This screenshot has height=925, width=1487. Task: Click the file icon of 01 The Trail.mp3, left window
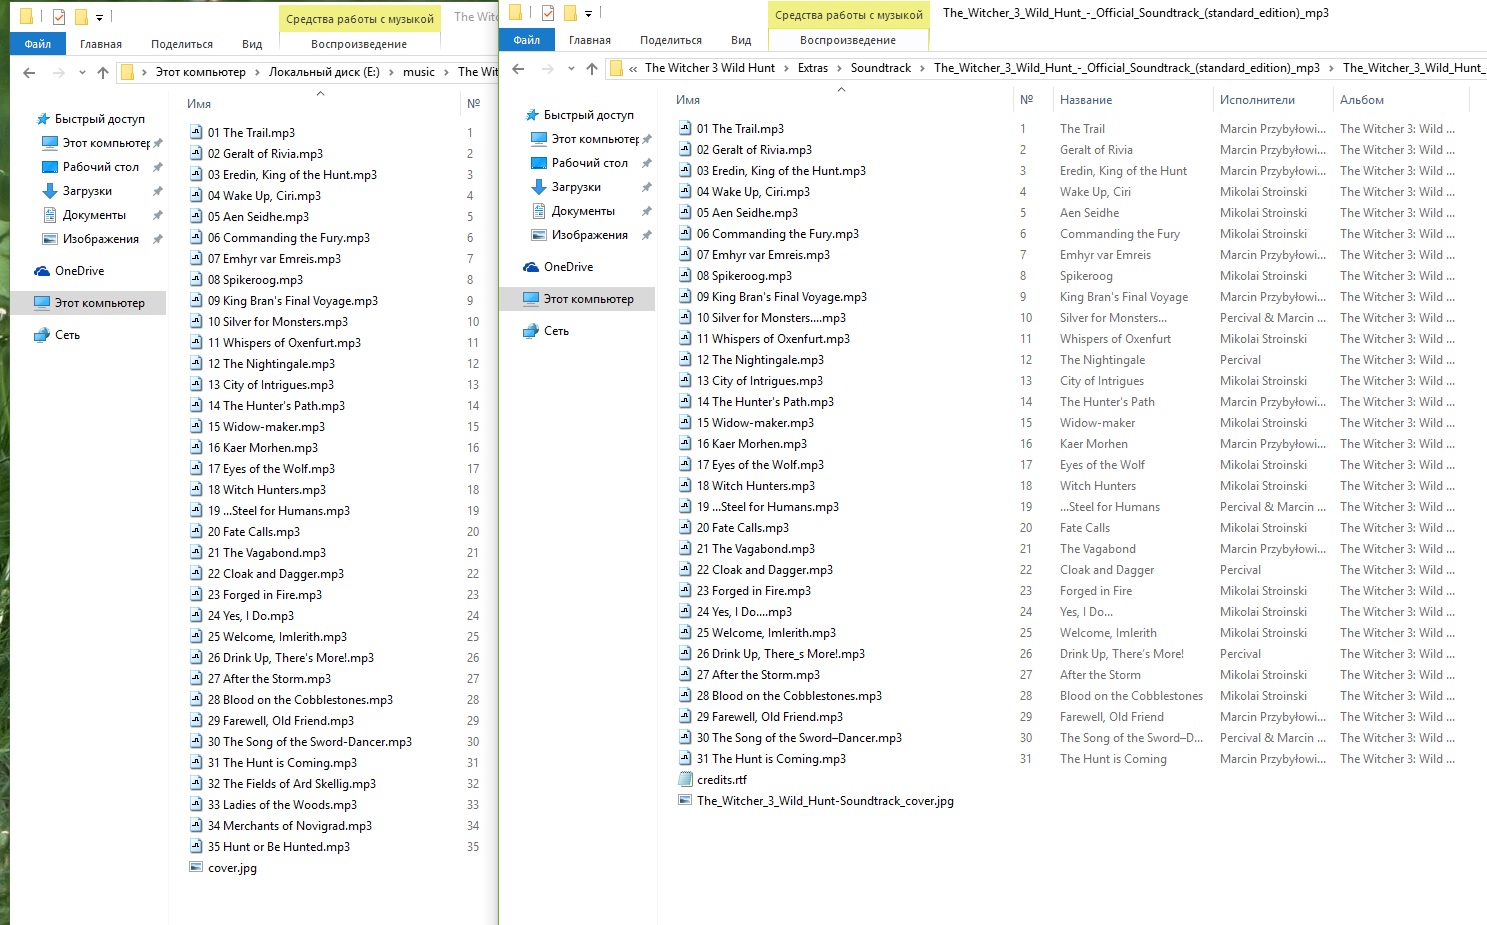pyautogui.click(x=196, y=133)
